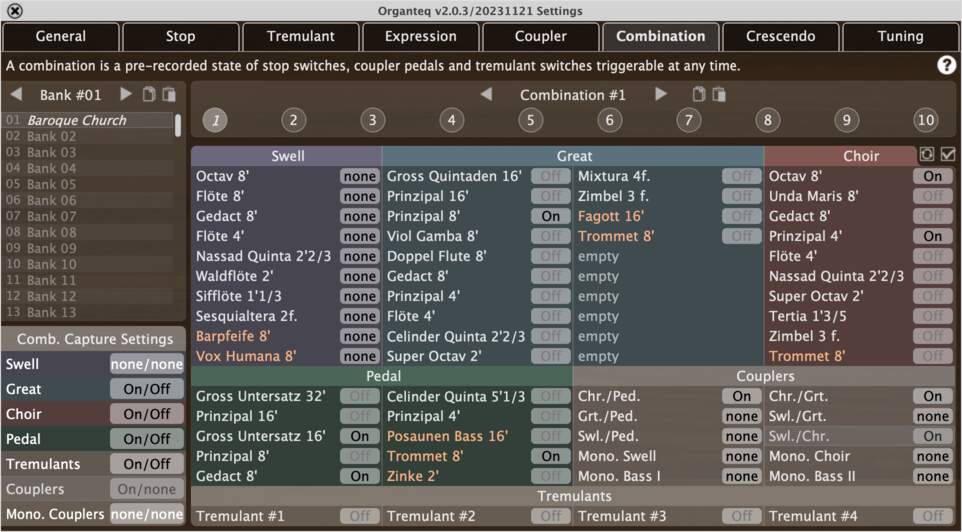Change Mono. Couplers capture setting

click(147, 514)
